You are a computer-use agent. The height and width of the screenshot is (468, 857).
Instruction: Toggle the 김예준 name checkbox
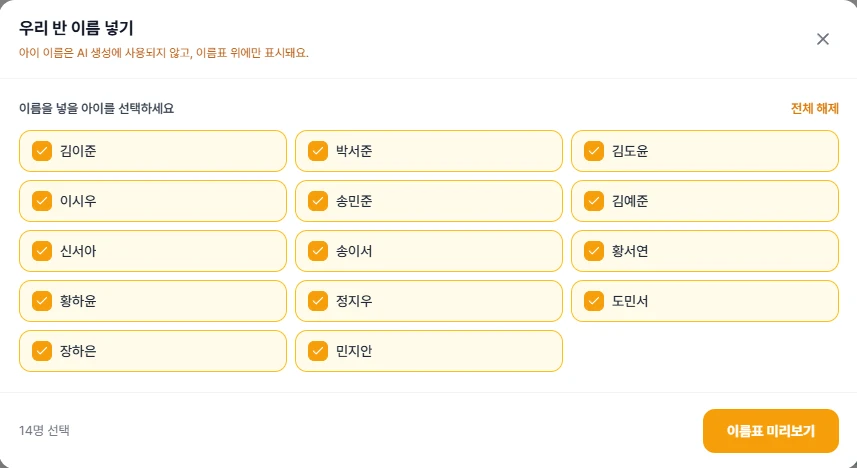pyautogui.click(x=594, y=201)
